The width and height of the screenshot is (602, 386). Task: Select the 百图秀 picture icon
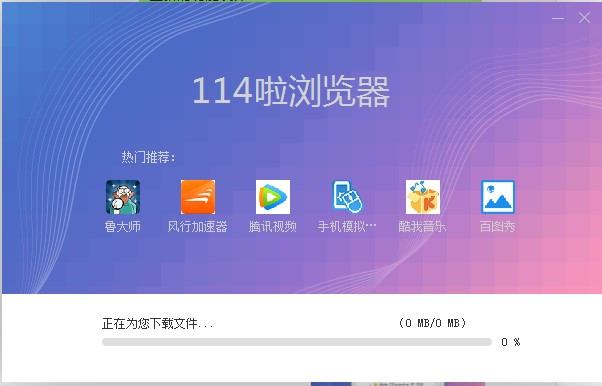(x=498, y=197)
